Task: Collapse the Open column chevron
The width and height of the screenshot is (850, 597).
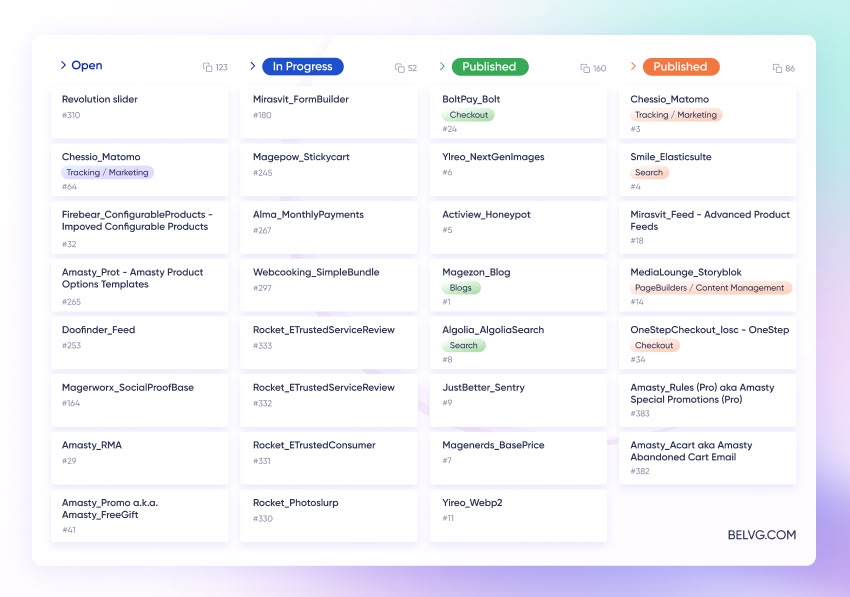Action: point(63,65)
